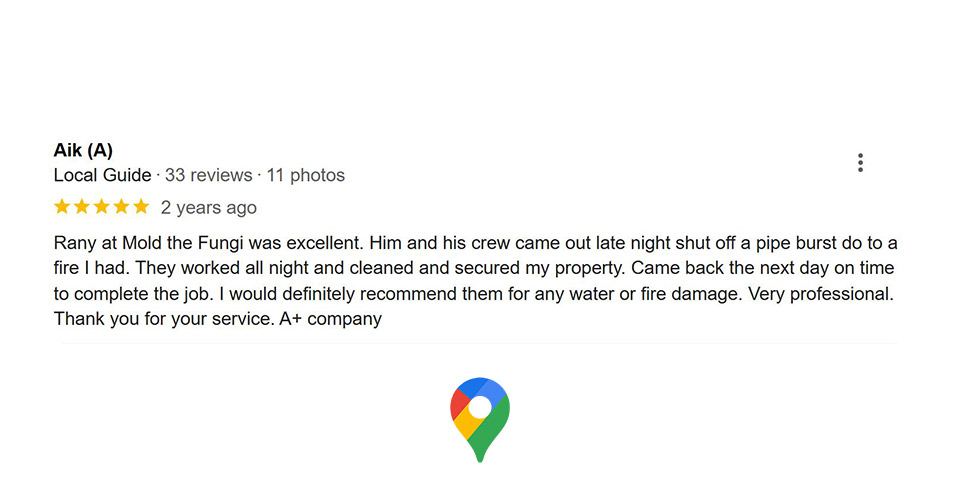This screenshot has height=480, width=960.
Task: Click the Local Guide label
Action: 102,176
